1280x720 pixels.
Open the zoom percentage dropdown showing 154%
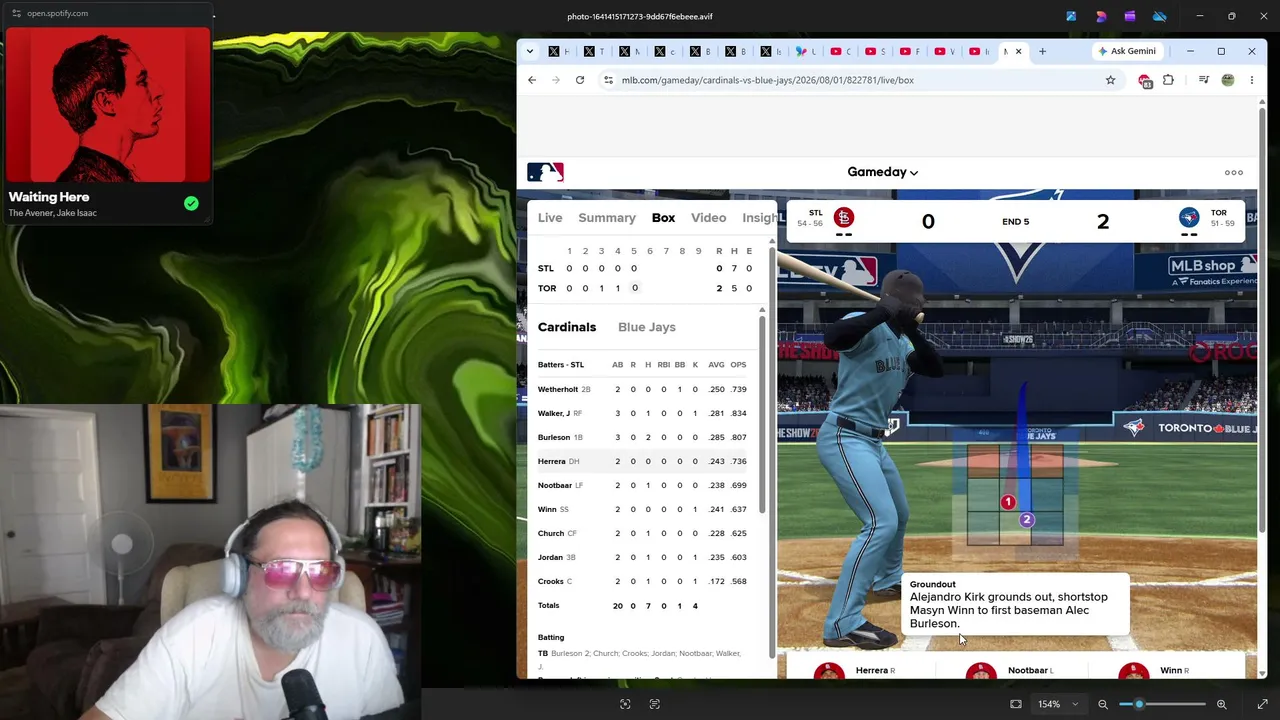[x=1058, y=704]
